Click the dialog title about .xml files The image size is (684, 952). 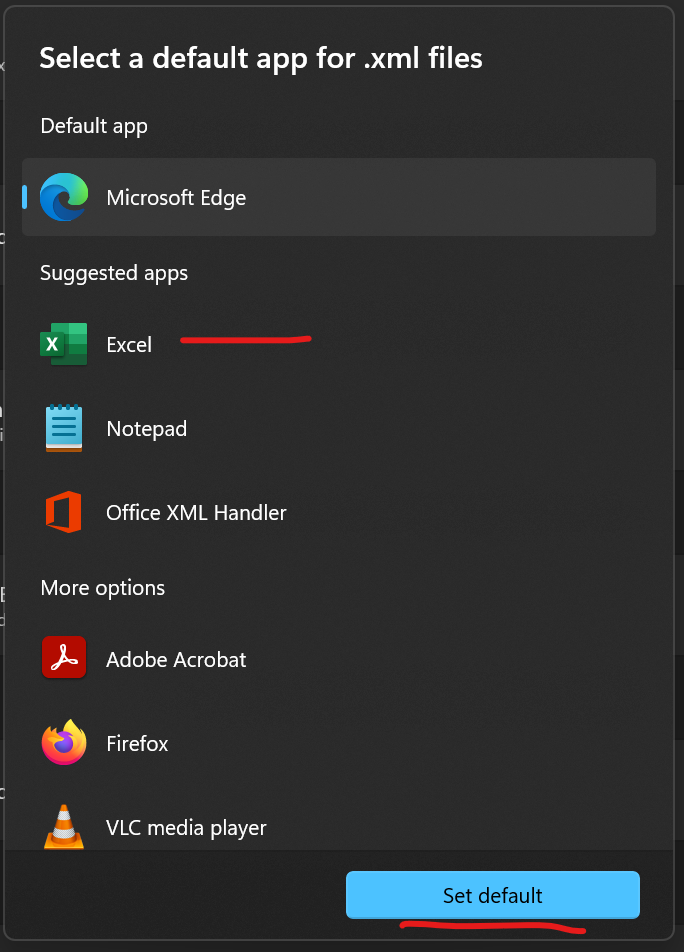[261, 58]
